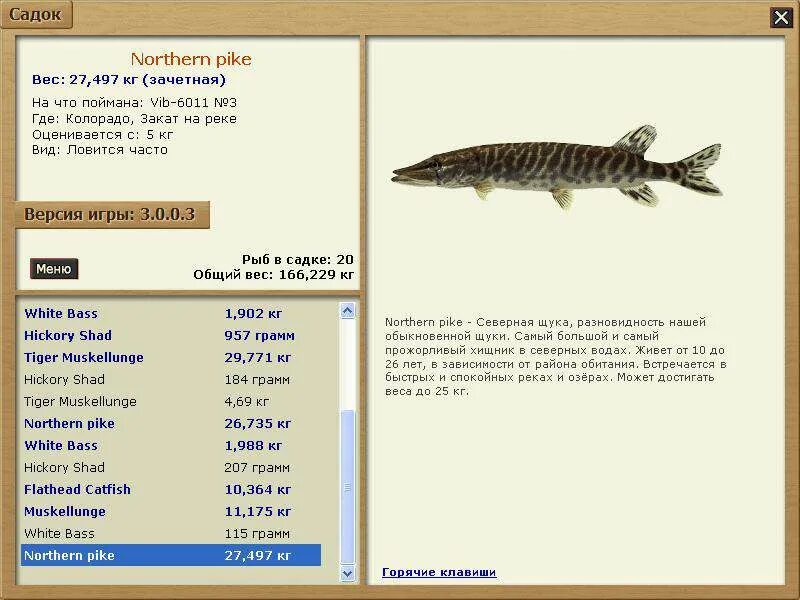This screenshot has width=800, height=600.
Task: Select the Hickory Shad weighing 184 грамм
Action: (150, 379)
